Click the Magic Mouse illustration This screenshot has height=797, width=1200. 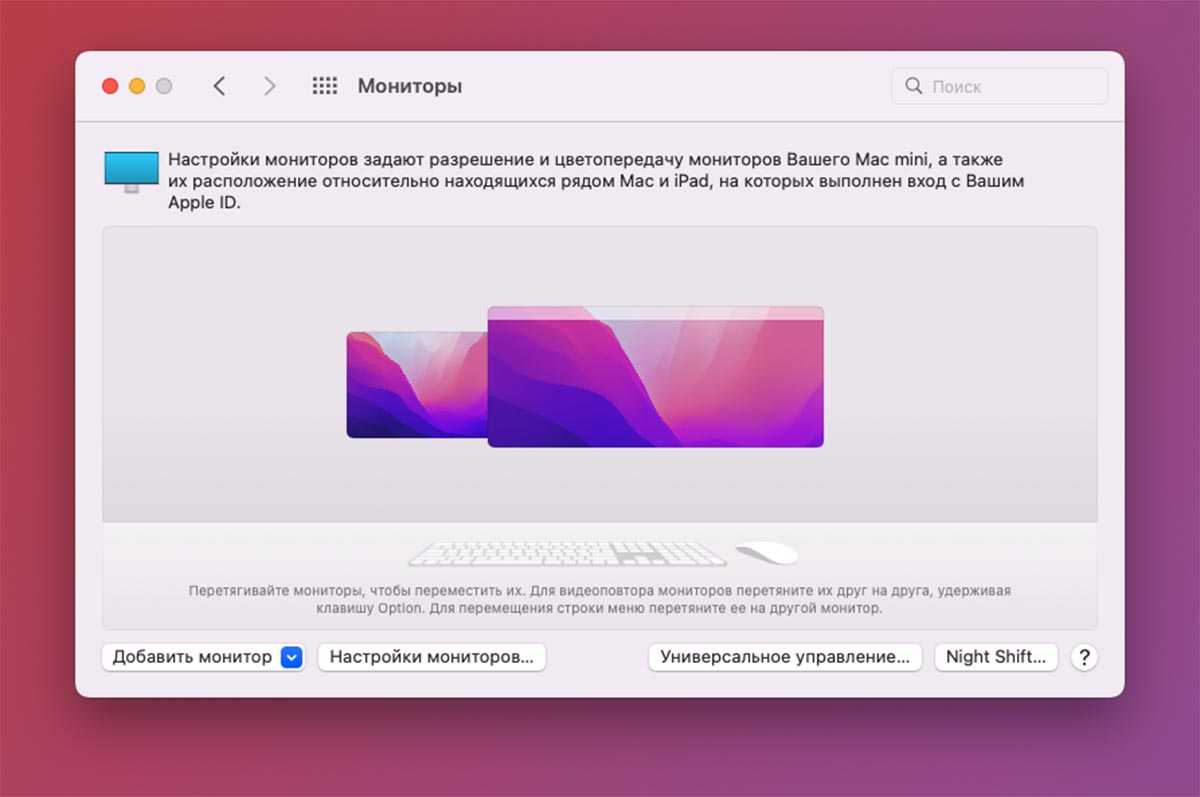point(767,552)
